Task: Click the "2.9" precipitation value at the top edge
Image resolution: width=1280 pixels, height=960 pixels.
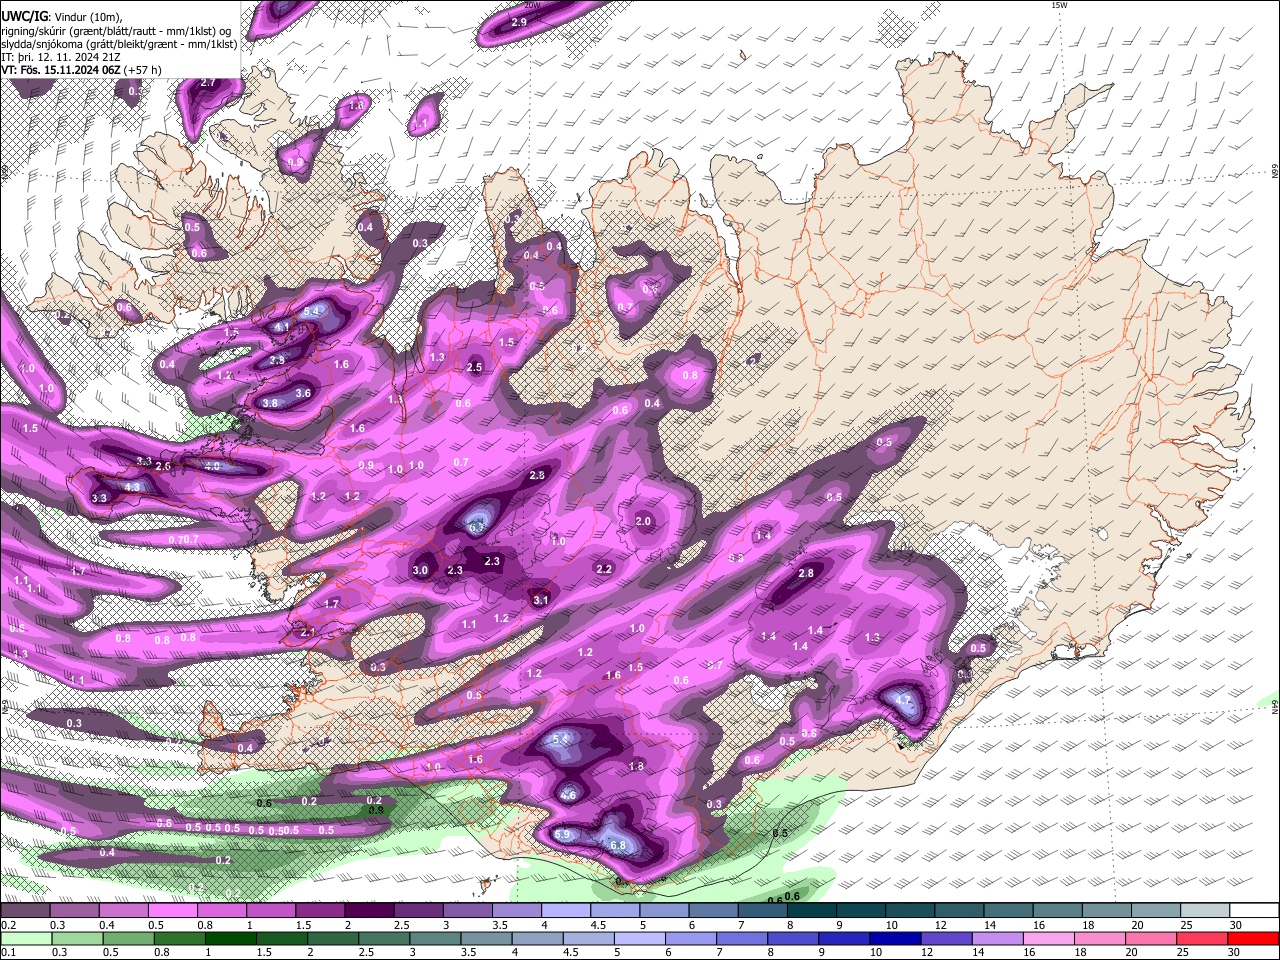Action: (518, 22)
